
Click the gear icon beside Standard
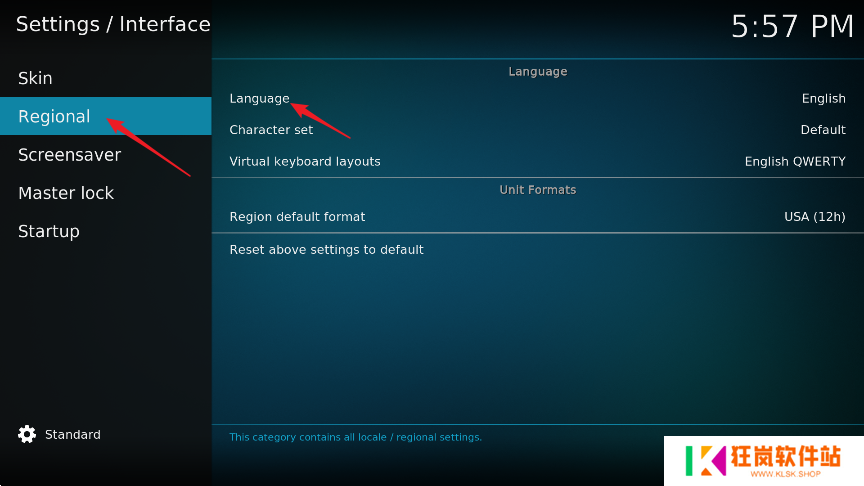[x=27, y=435]
